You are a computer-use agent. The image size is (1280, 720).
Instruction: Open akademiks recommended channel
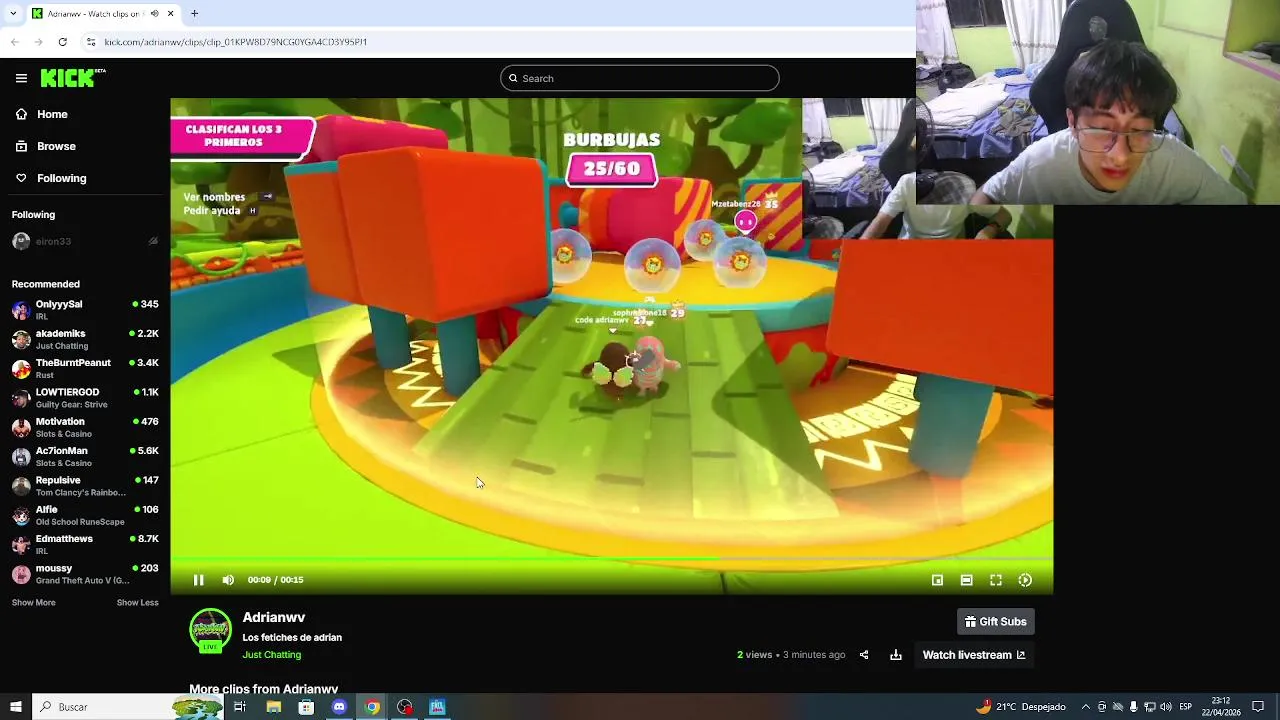[x=85, y=339]
